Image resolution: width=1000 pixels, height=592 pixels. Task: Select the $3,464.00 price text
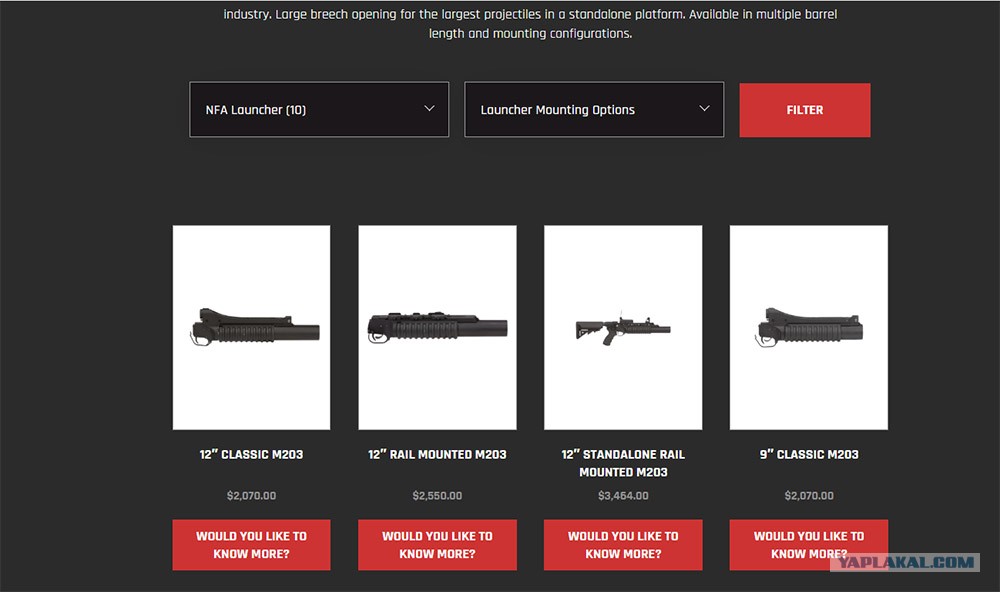623,496
